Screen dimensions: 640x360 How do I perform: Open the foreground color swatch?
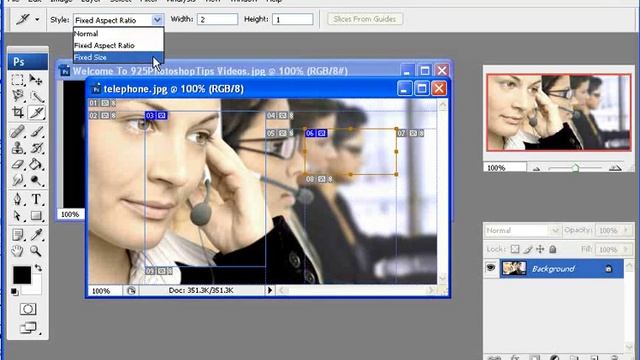(22, 275)
